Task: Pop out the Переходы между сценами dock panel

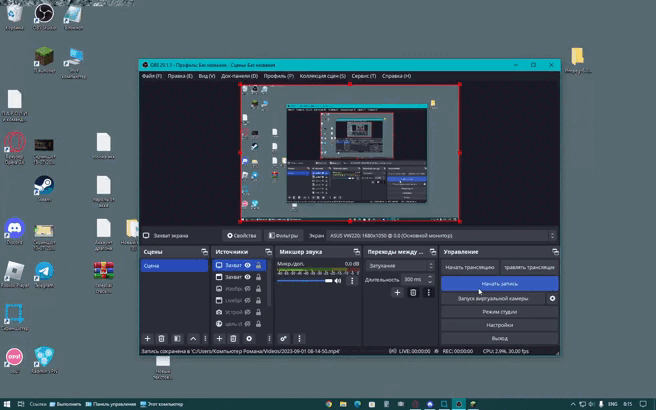Action: (x=433, y=251)
